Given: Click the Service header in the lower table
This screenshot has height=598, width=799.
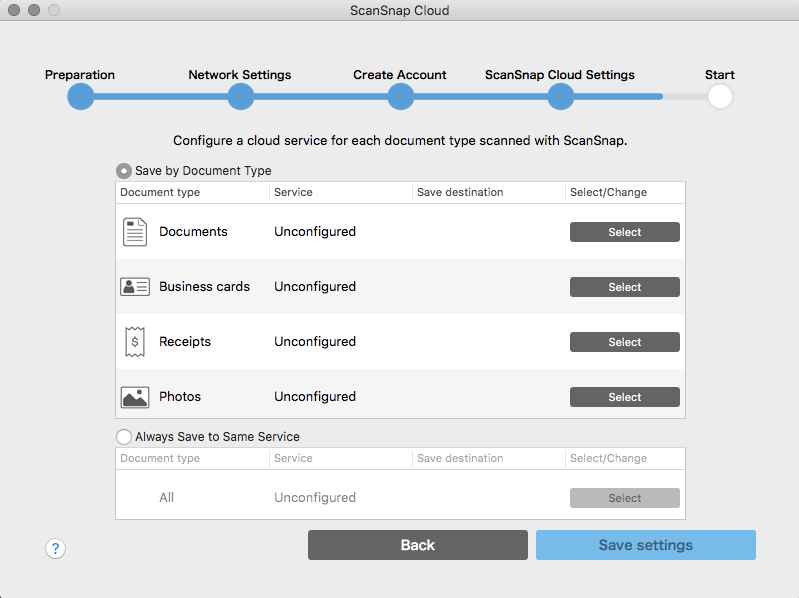Looking at the screenshot, I should tap(293, 458).
